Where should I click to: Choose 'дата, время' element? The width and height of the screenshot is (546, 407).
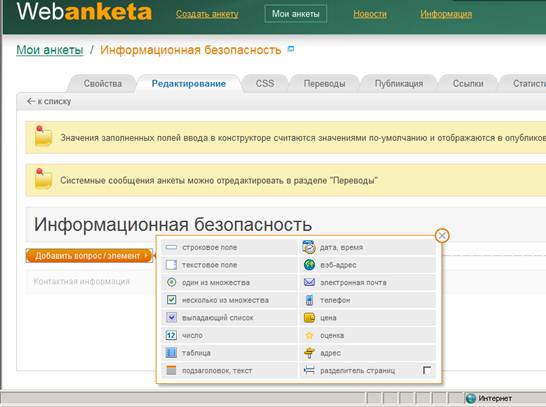pos(368,247)
